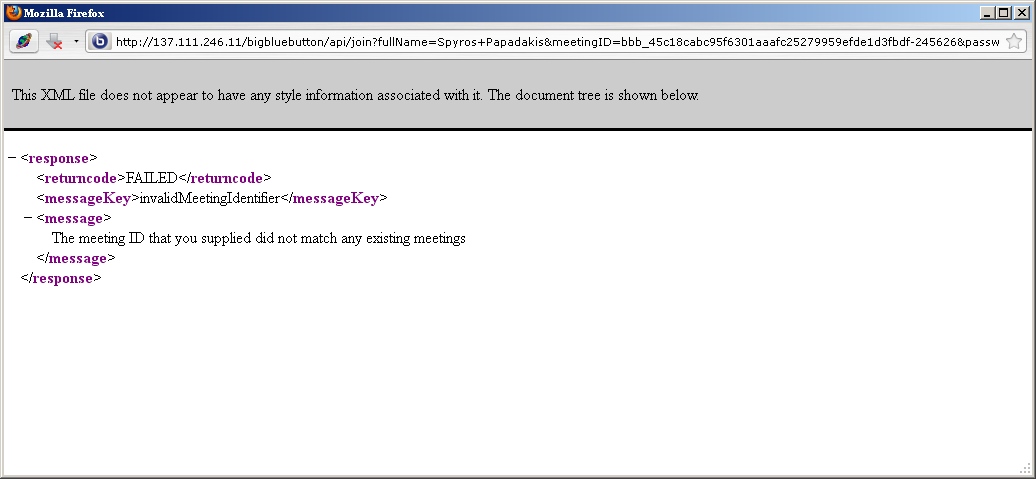Click the colorful globe toolbar button
The image size is (1036, 479).
24,42
